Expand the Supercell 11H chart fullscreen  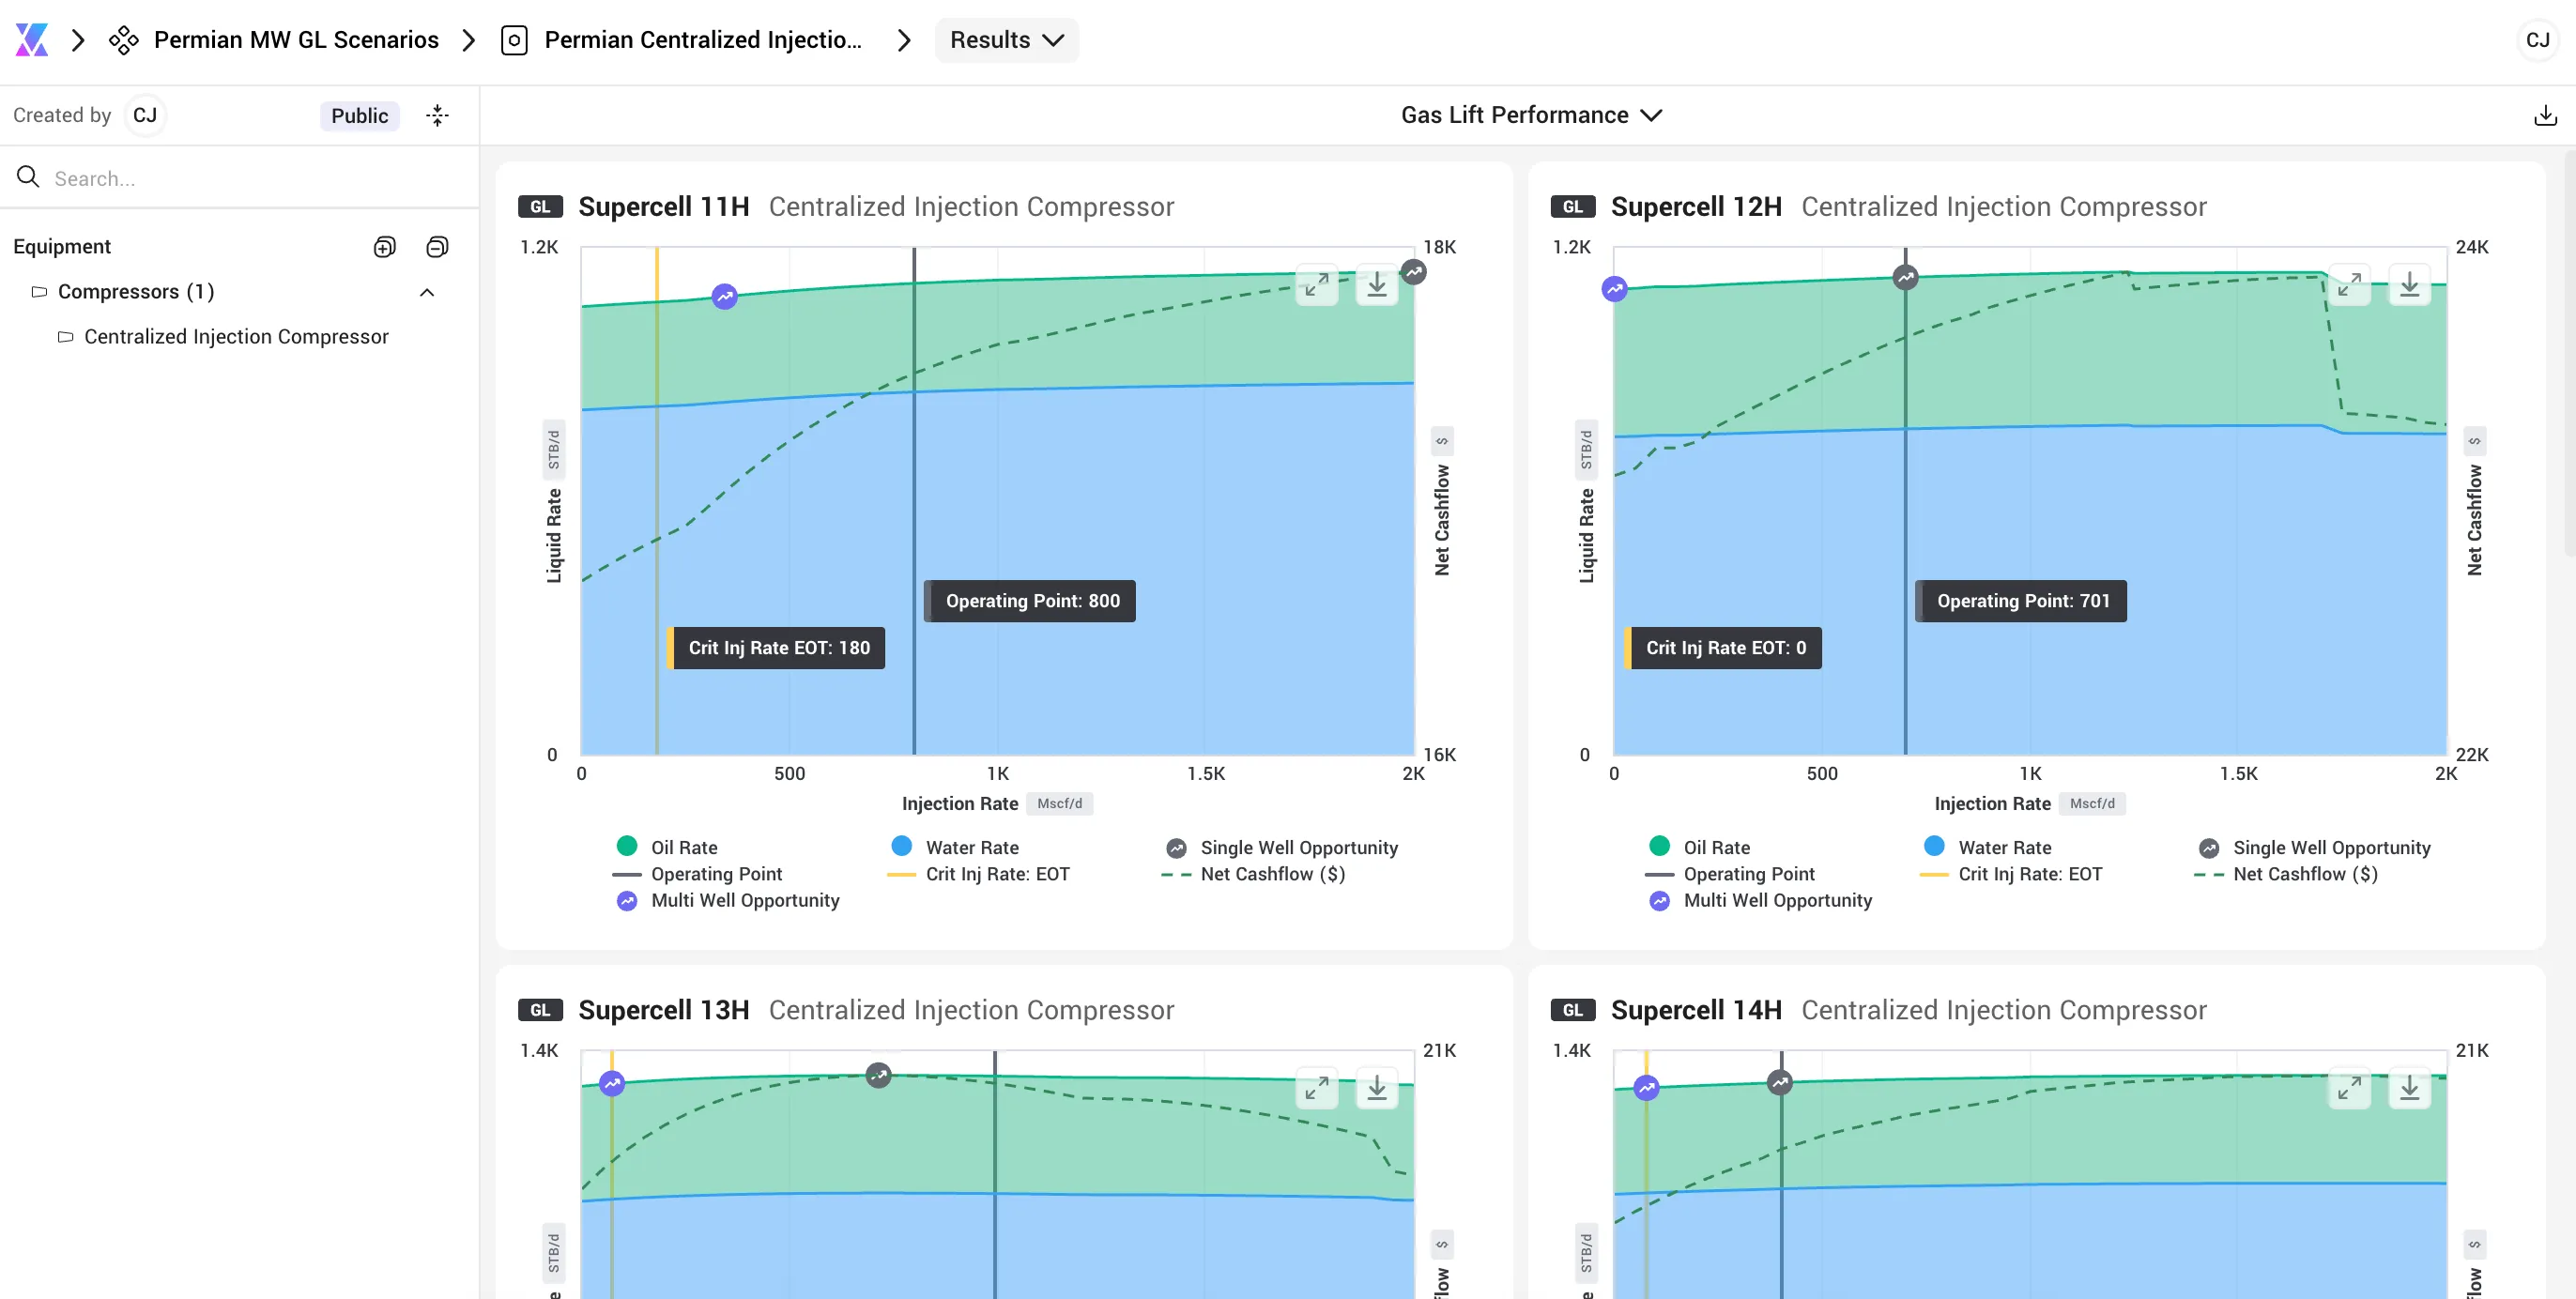(1317, 285)
